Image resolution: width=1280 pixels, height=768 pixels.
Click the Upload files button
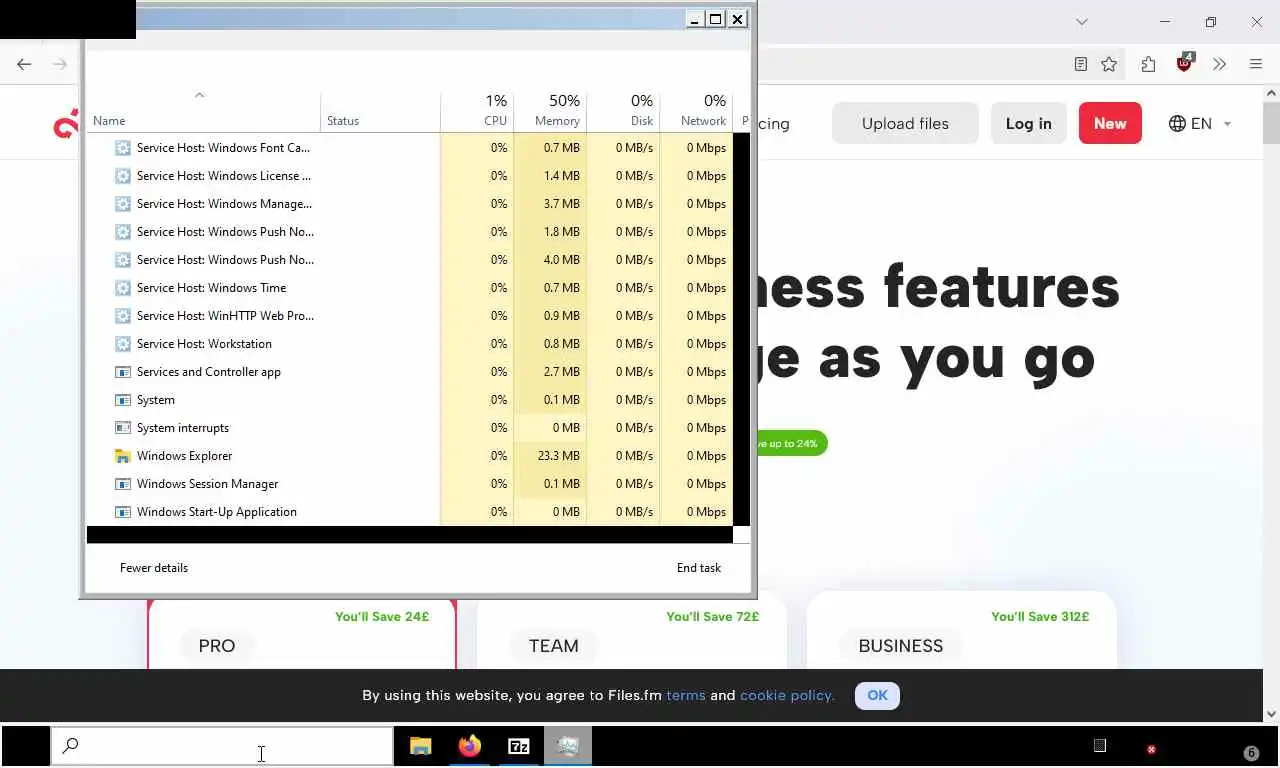point(905,124)
